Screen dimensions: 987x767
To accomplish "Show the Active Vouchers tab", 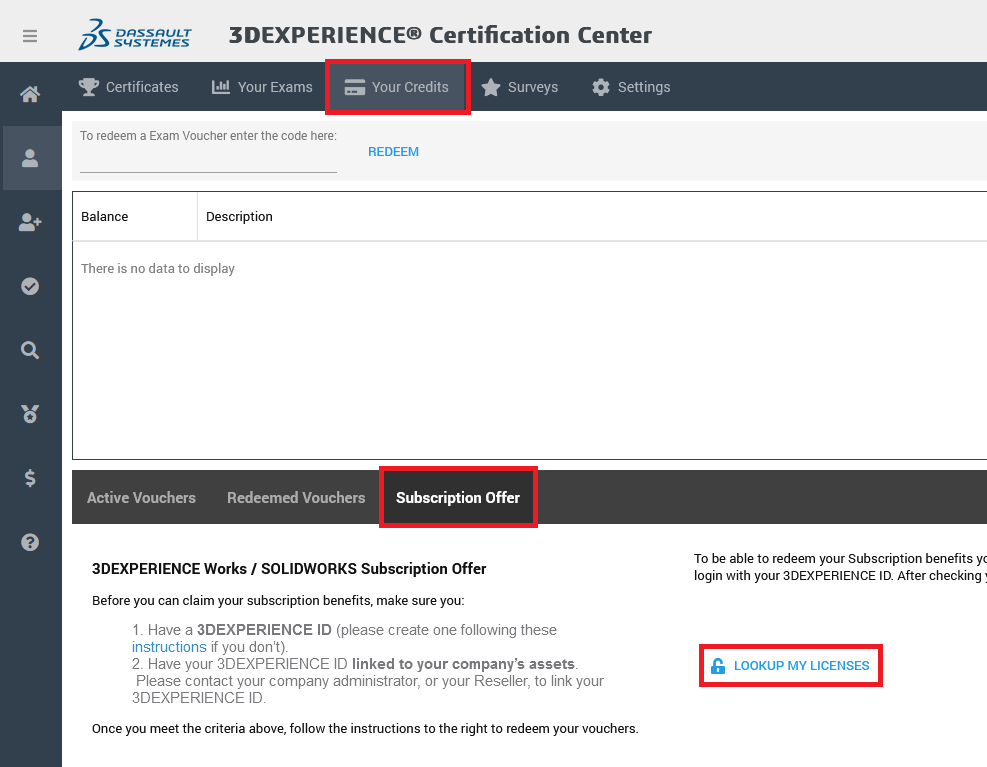I will 141,497.
